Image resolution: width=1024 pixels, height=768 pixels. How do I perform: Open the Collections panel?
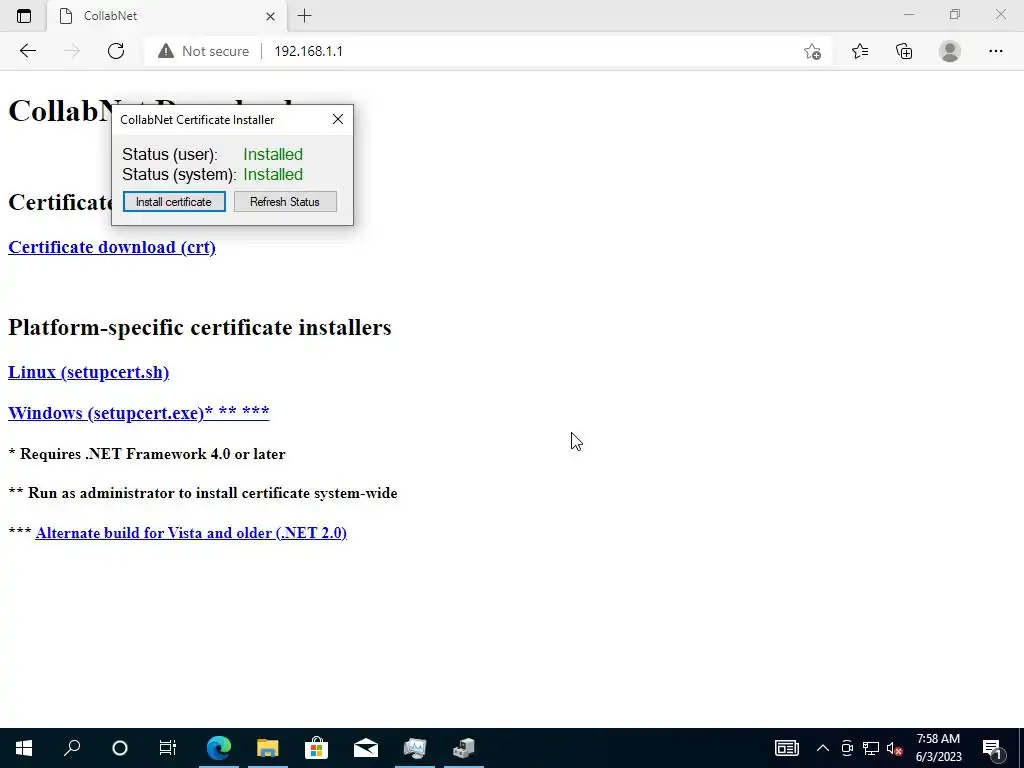pos(904,51)
